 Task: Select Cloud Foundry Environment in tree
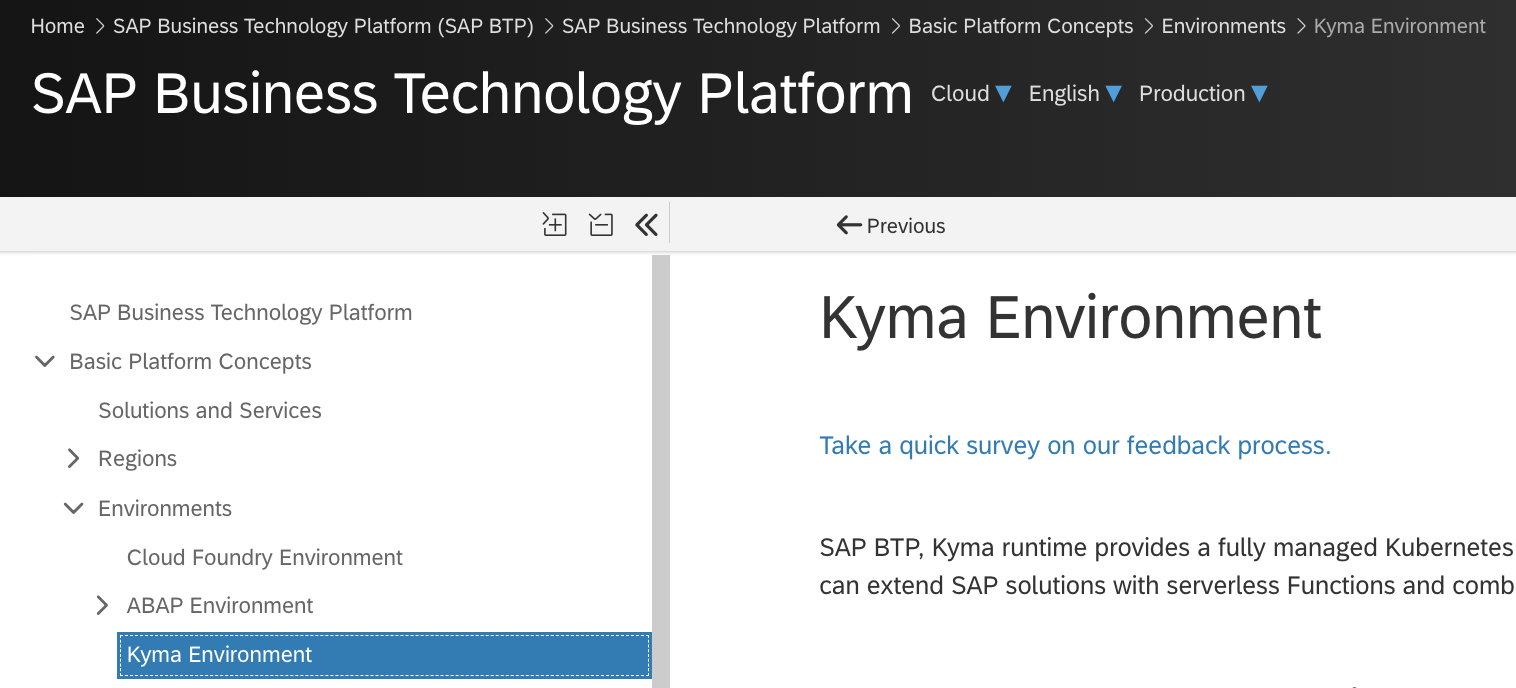coord(264,557)
